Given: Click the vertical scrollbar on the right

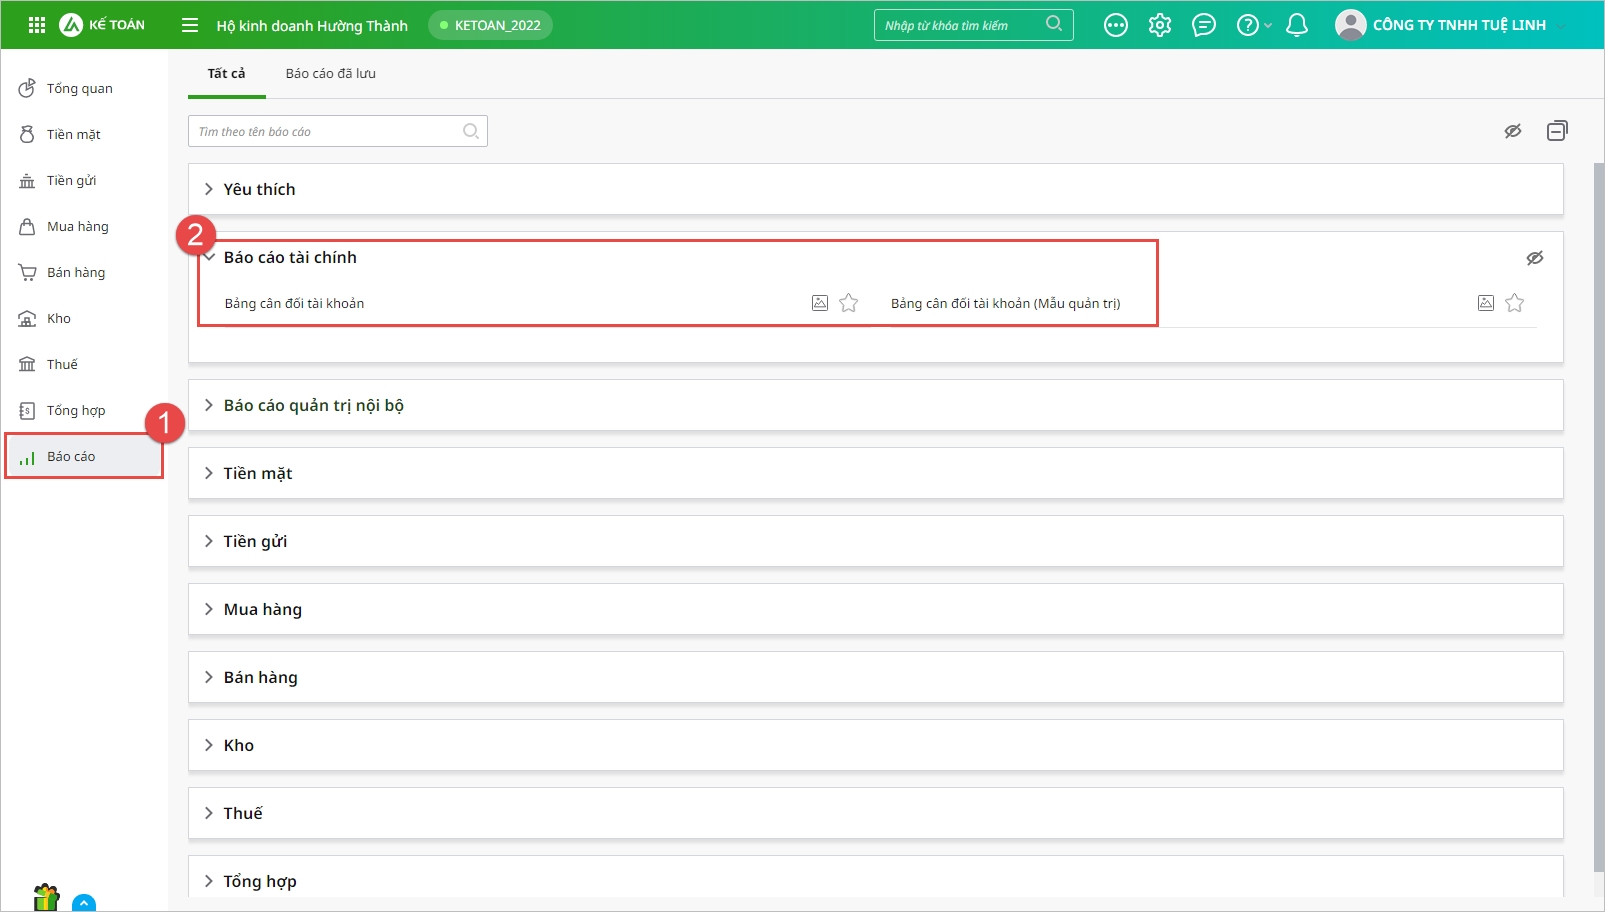Looking at the screenshot, I should pos(1598,500).
